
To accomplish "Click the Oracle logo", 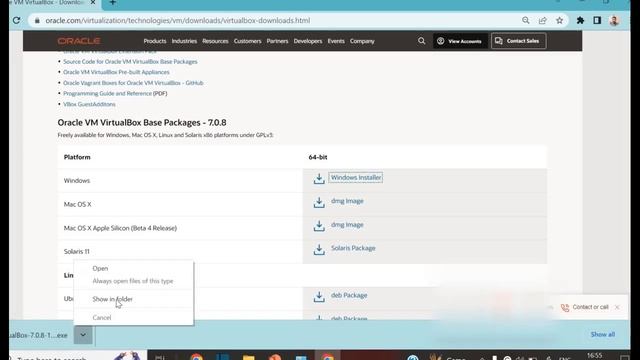I will (79, 41).
